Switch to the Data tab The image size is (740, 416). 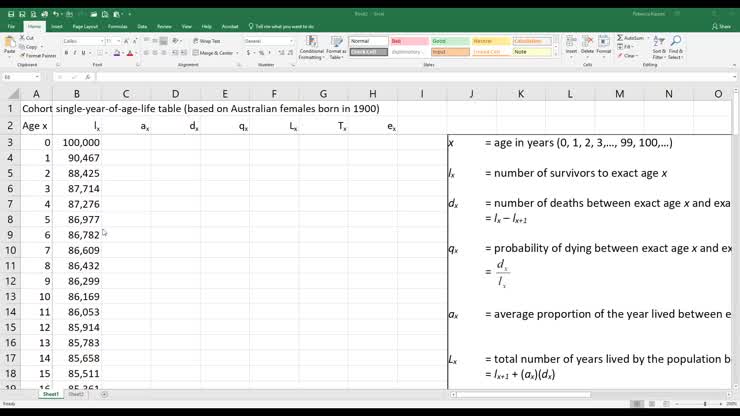tap(142, 26)
